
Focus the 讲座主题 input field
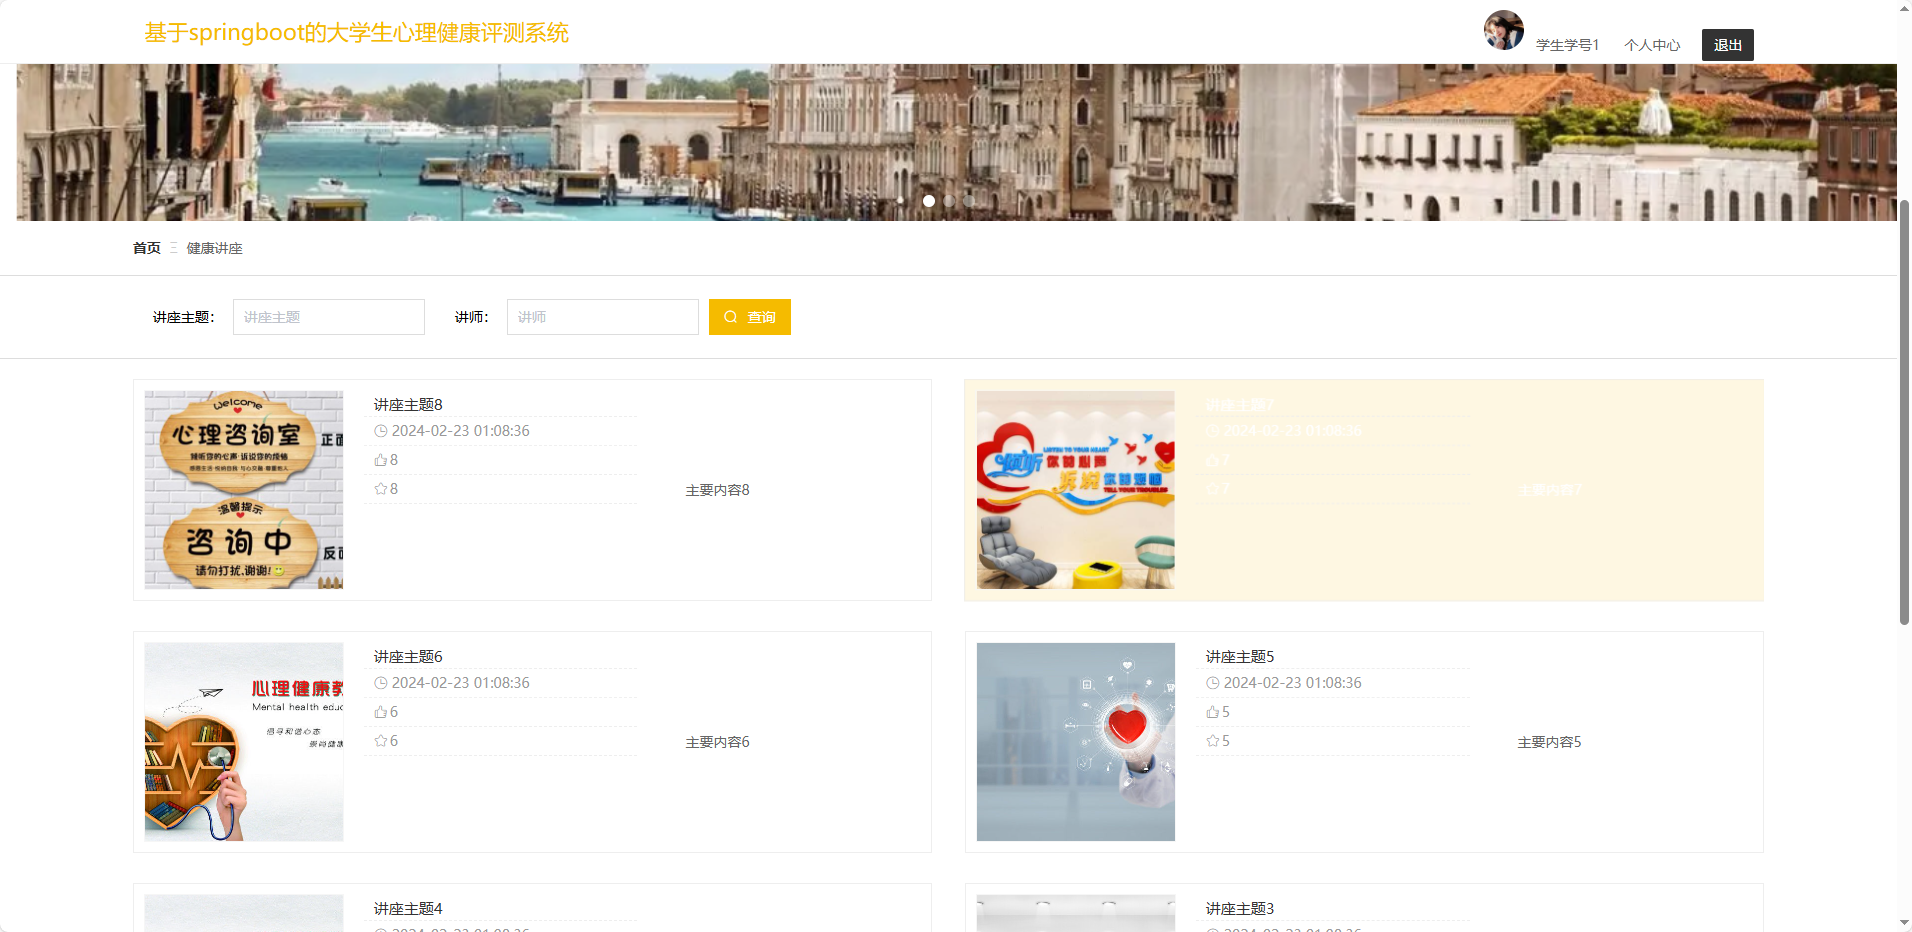click(x=329, y=317)
